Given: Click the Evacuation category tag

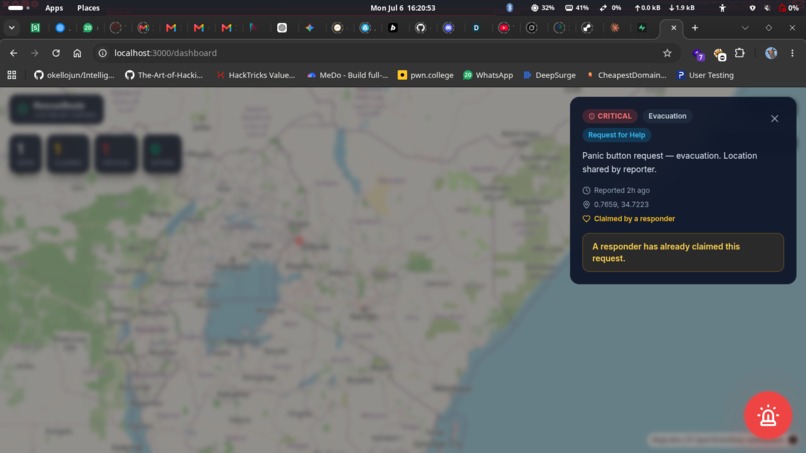Looking at the screenshot, I should coord(667,116).
